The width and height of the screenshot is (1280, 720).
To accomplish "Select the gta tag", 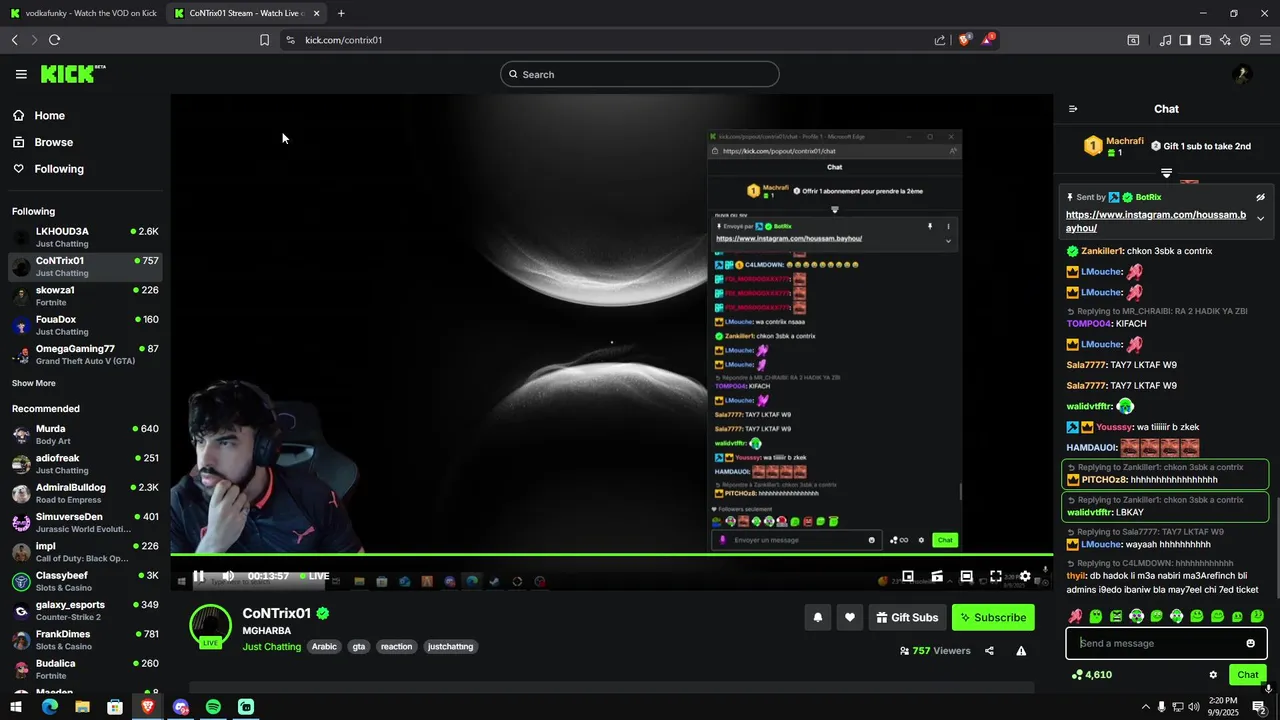I will point(359,647).
